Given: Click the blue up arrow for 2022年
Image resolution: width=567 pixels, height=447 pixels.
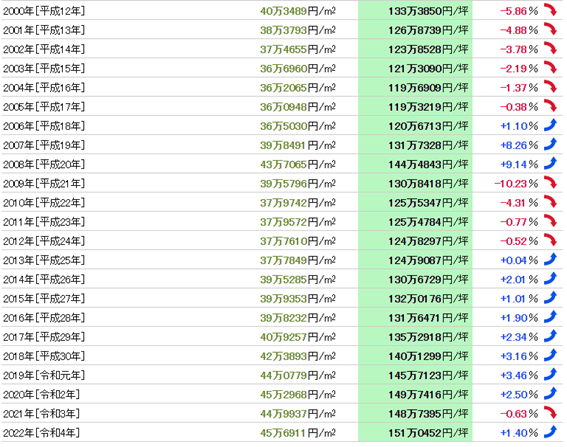Looking at the screenshot, I should click(550, 432).
